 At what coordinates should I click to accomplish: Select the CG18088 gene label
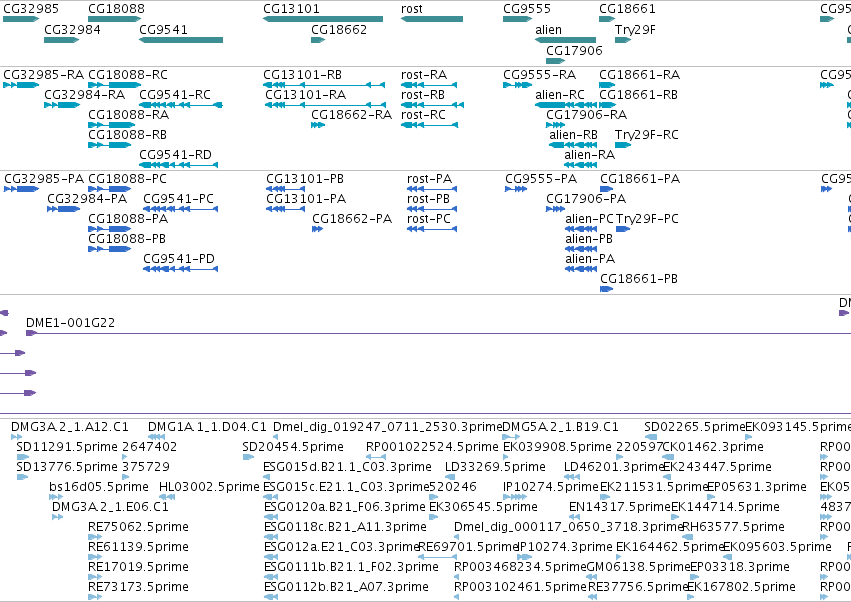click(x=116, y=9)
